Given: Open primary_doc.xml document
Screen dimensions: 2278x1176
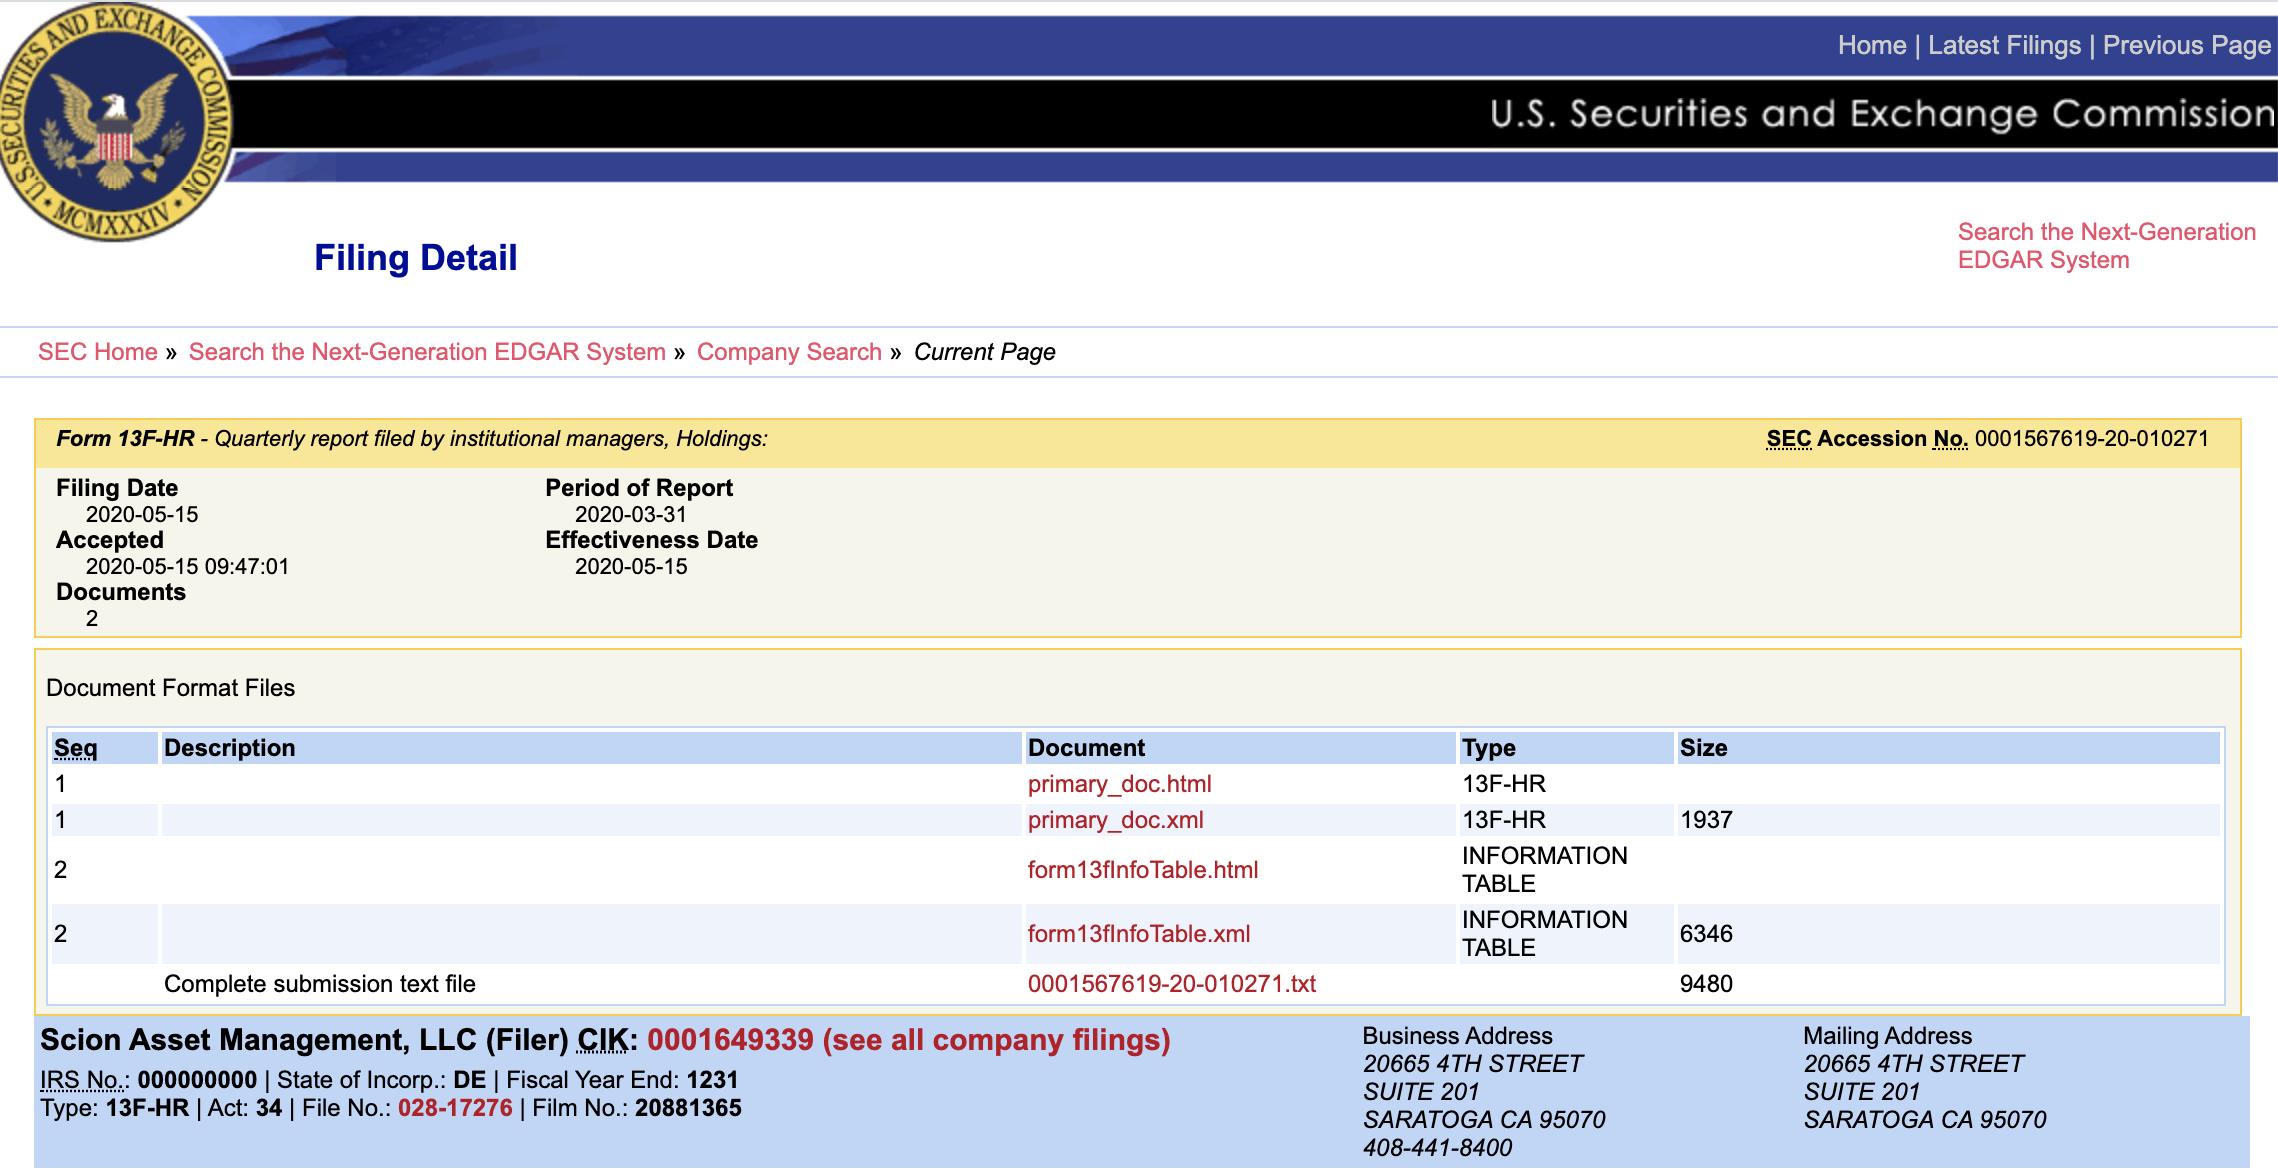Looking at the screenshot, I should tap(1115, 820).
